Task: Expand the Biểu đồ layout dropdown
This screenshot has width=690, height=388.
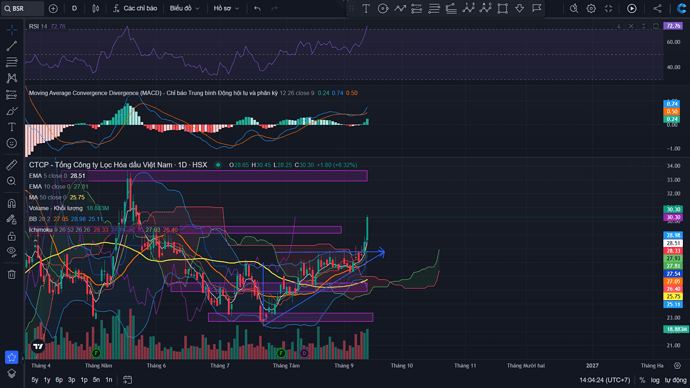Action: (184, 8)
